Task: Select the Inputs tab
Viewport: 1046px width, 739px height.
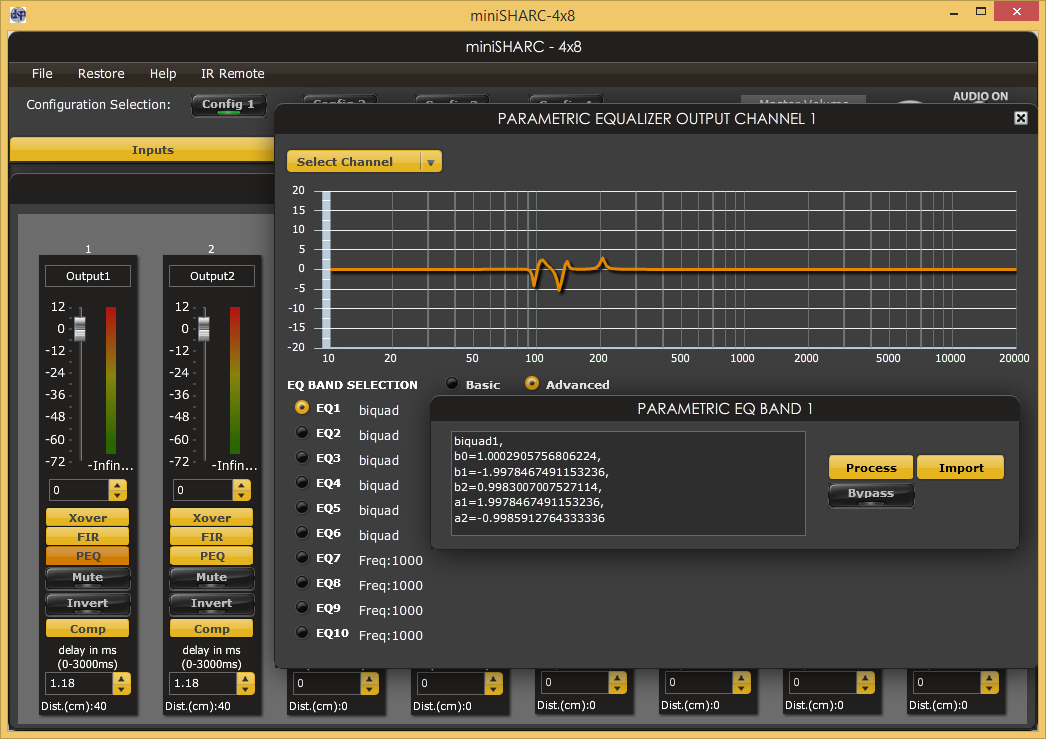Action: [x=143, y=149]
